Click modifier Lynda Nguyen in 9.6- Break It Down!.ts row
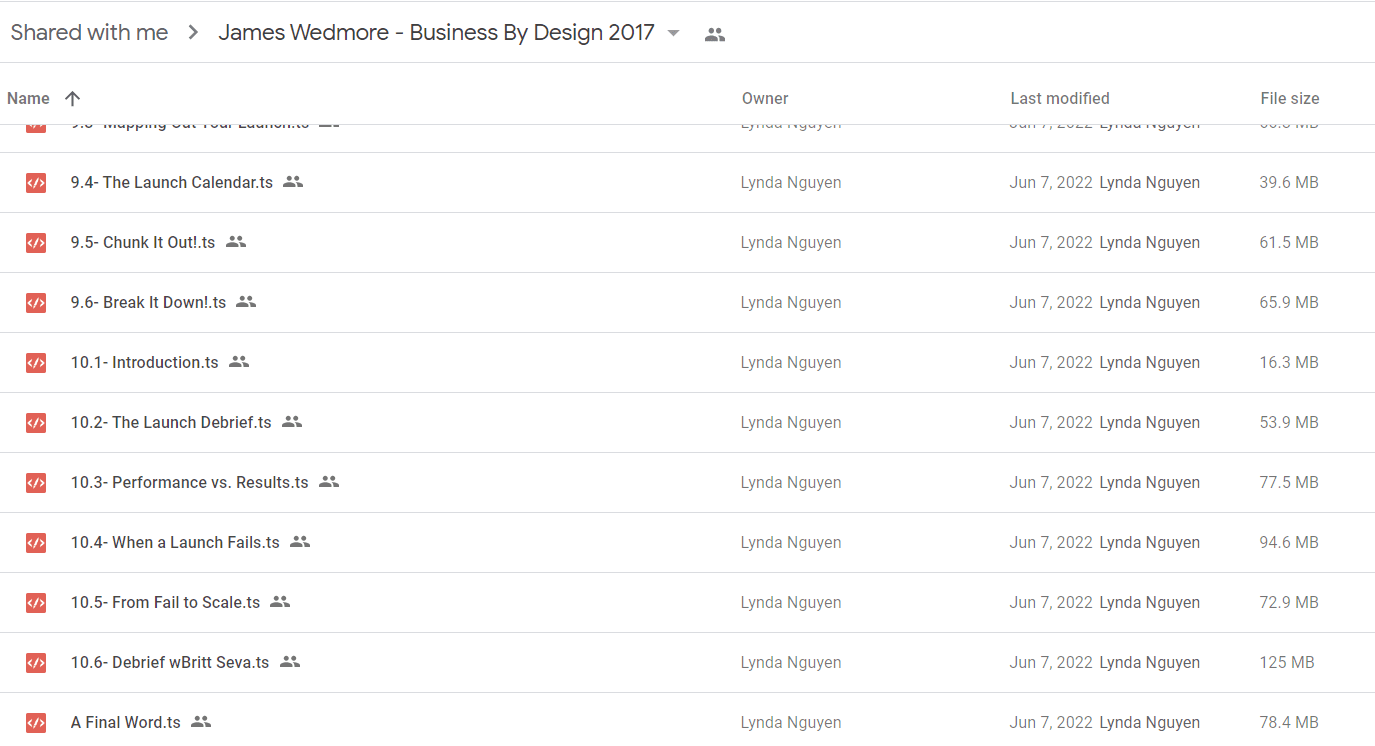 [1149, 302]
